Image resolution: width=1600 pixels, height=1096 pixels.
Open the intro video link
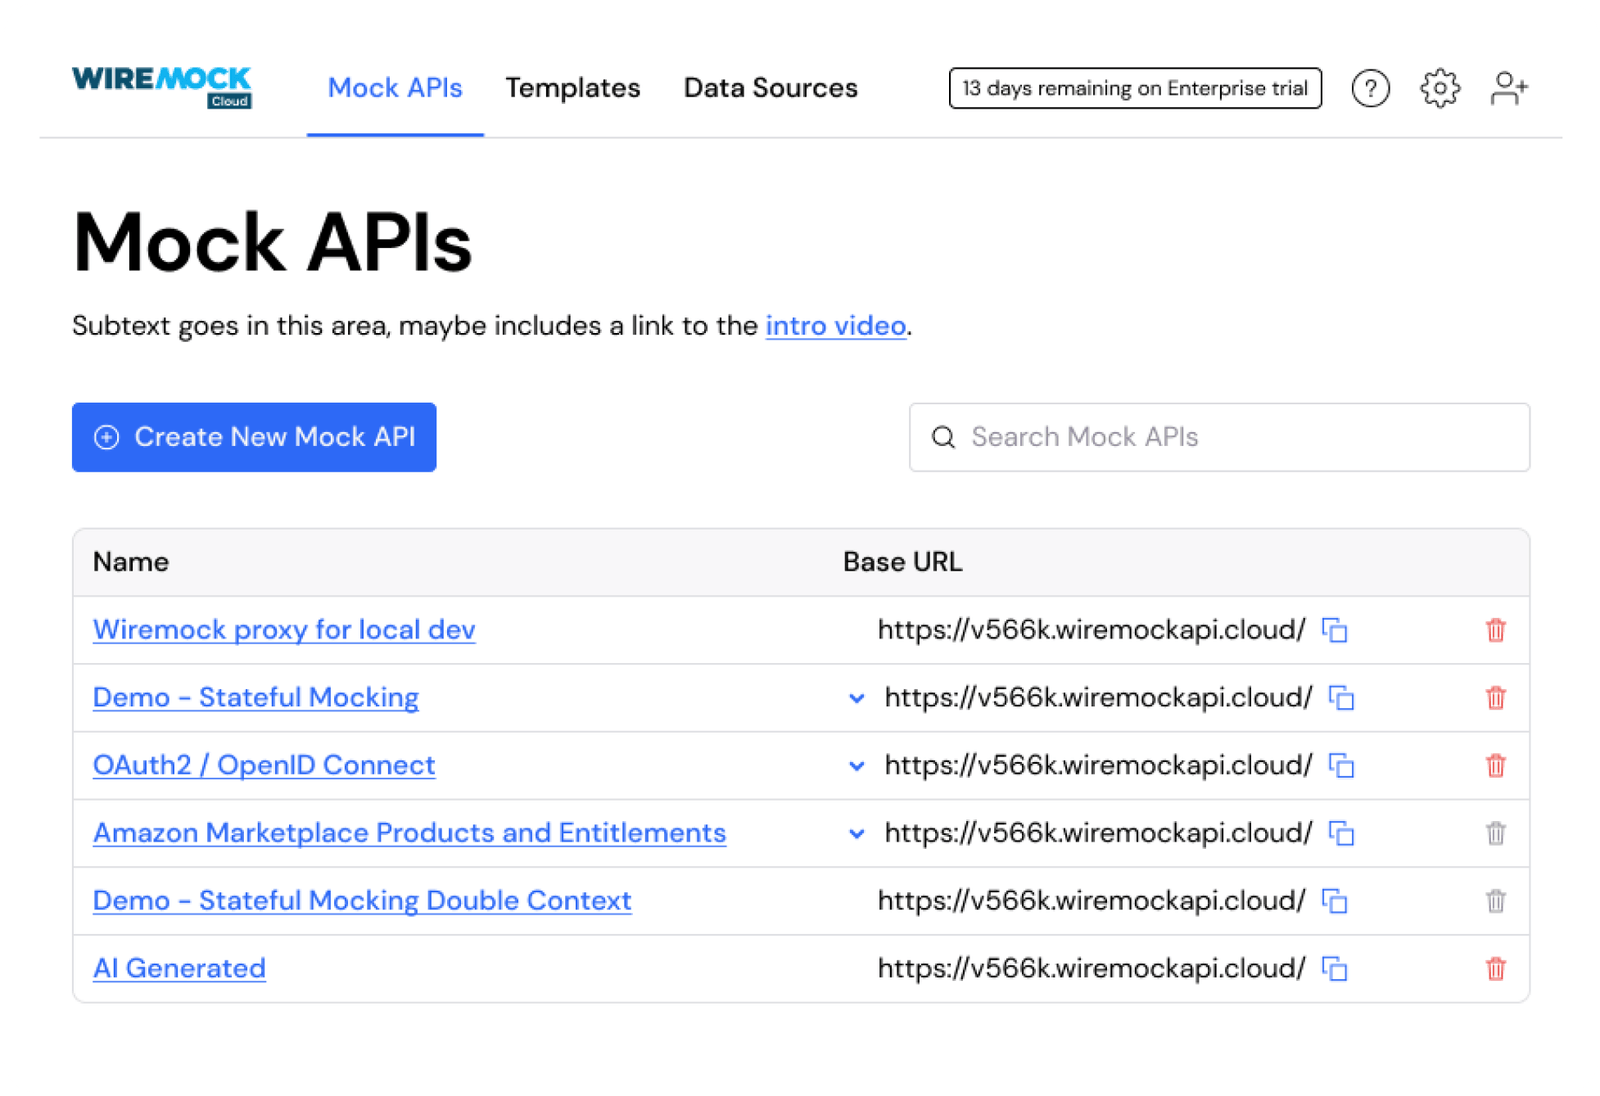click(835, 325)
